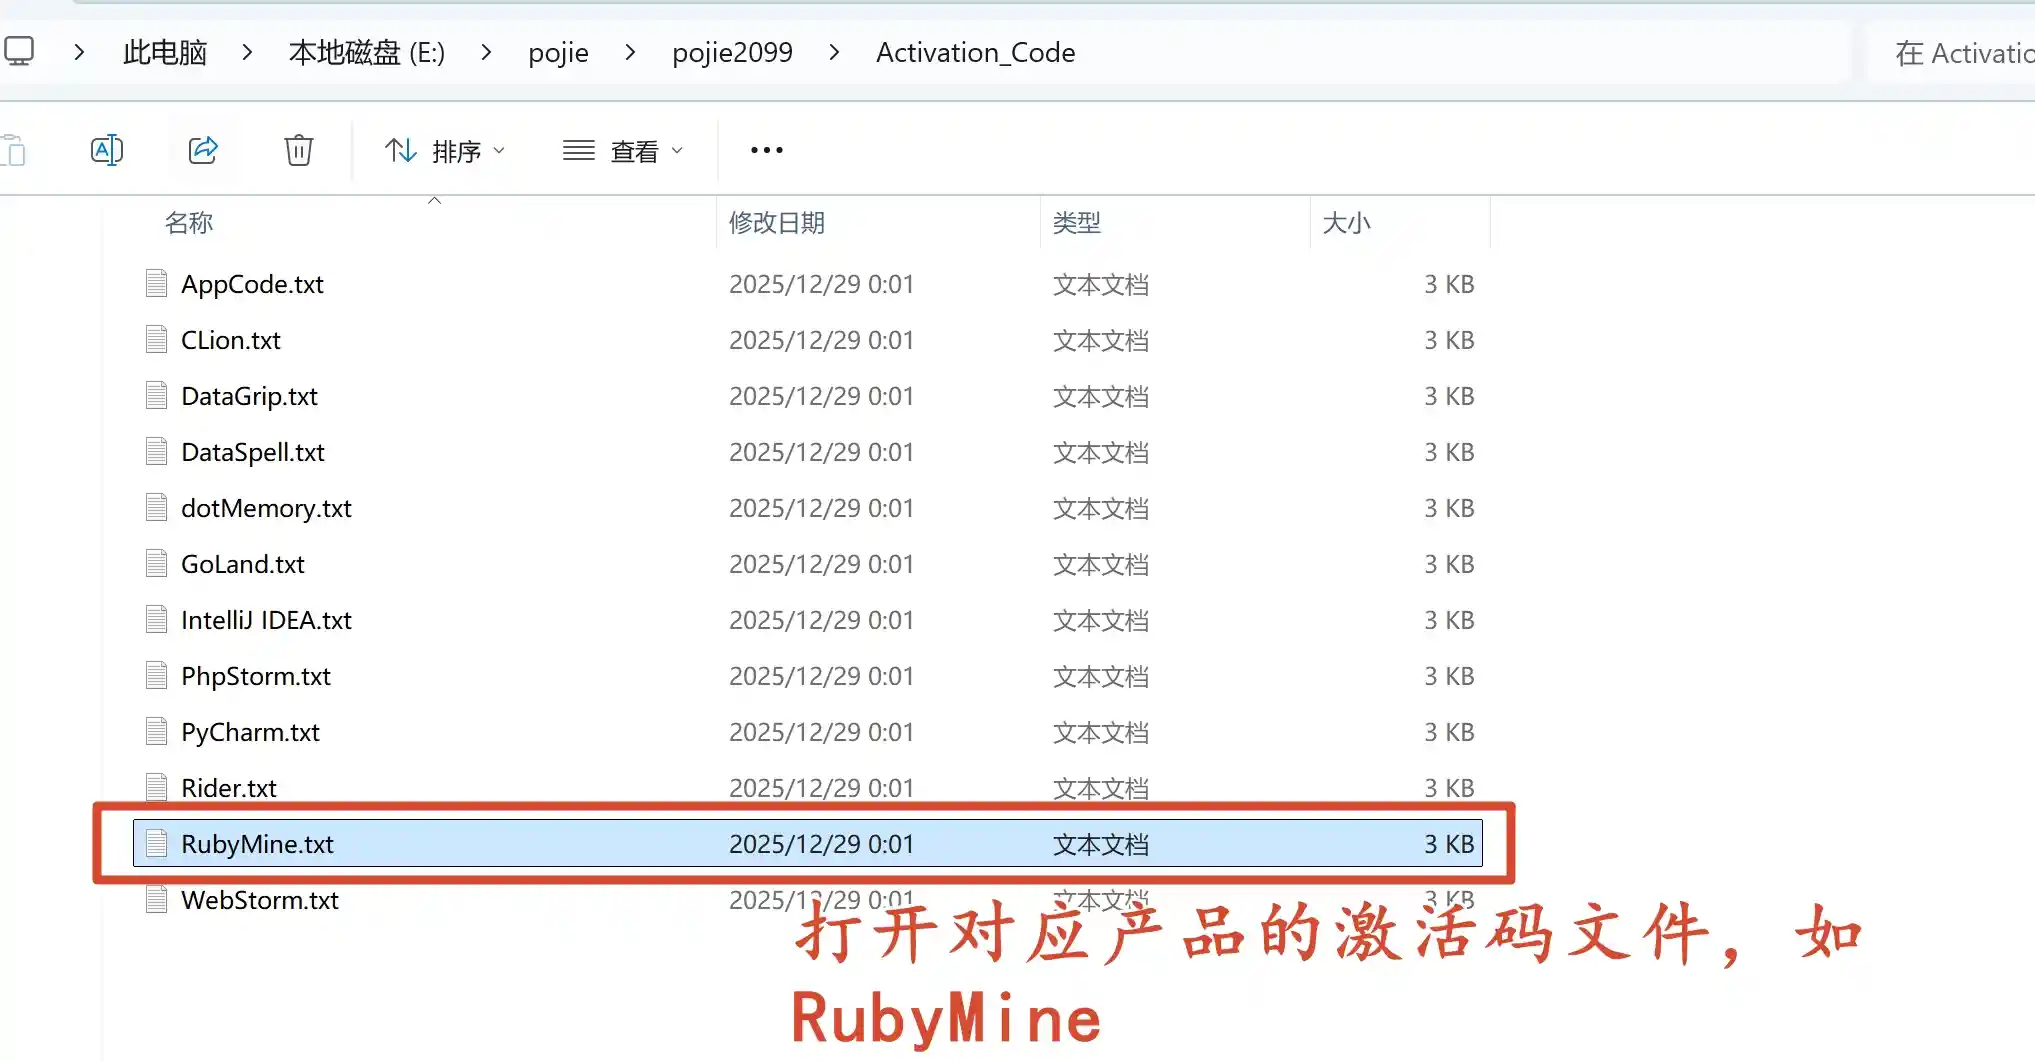Click the AppCode.txt file icon
This screenshot has width=2035, height=1061.
click(156, 284)
